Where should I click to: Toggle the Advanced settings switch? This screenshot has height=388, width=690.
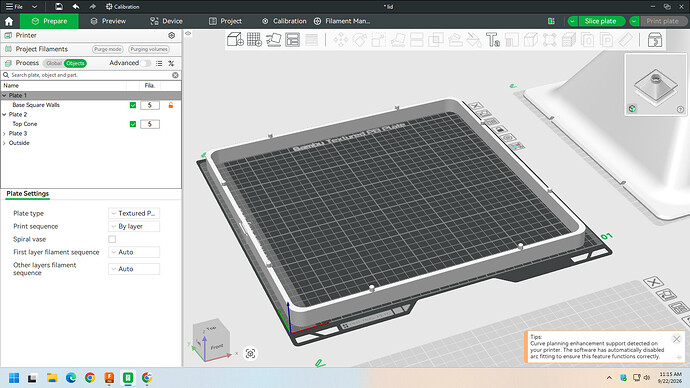coord(146,63)
